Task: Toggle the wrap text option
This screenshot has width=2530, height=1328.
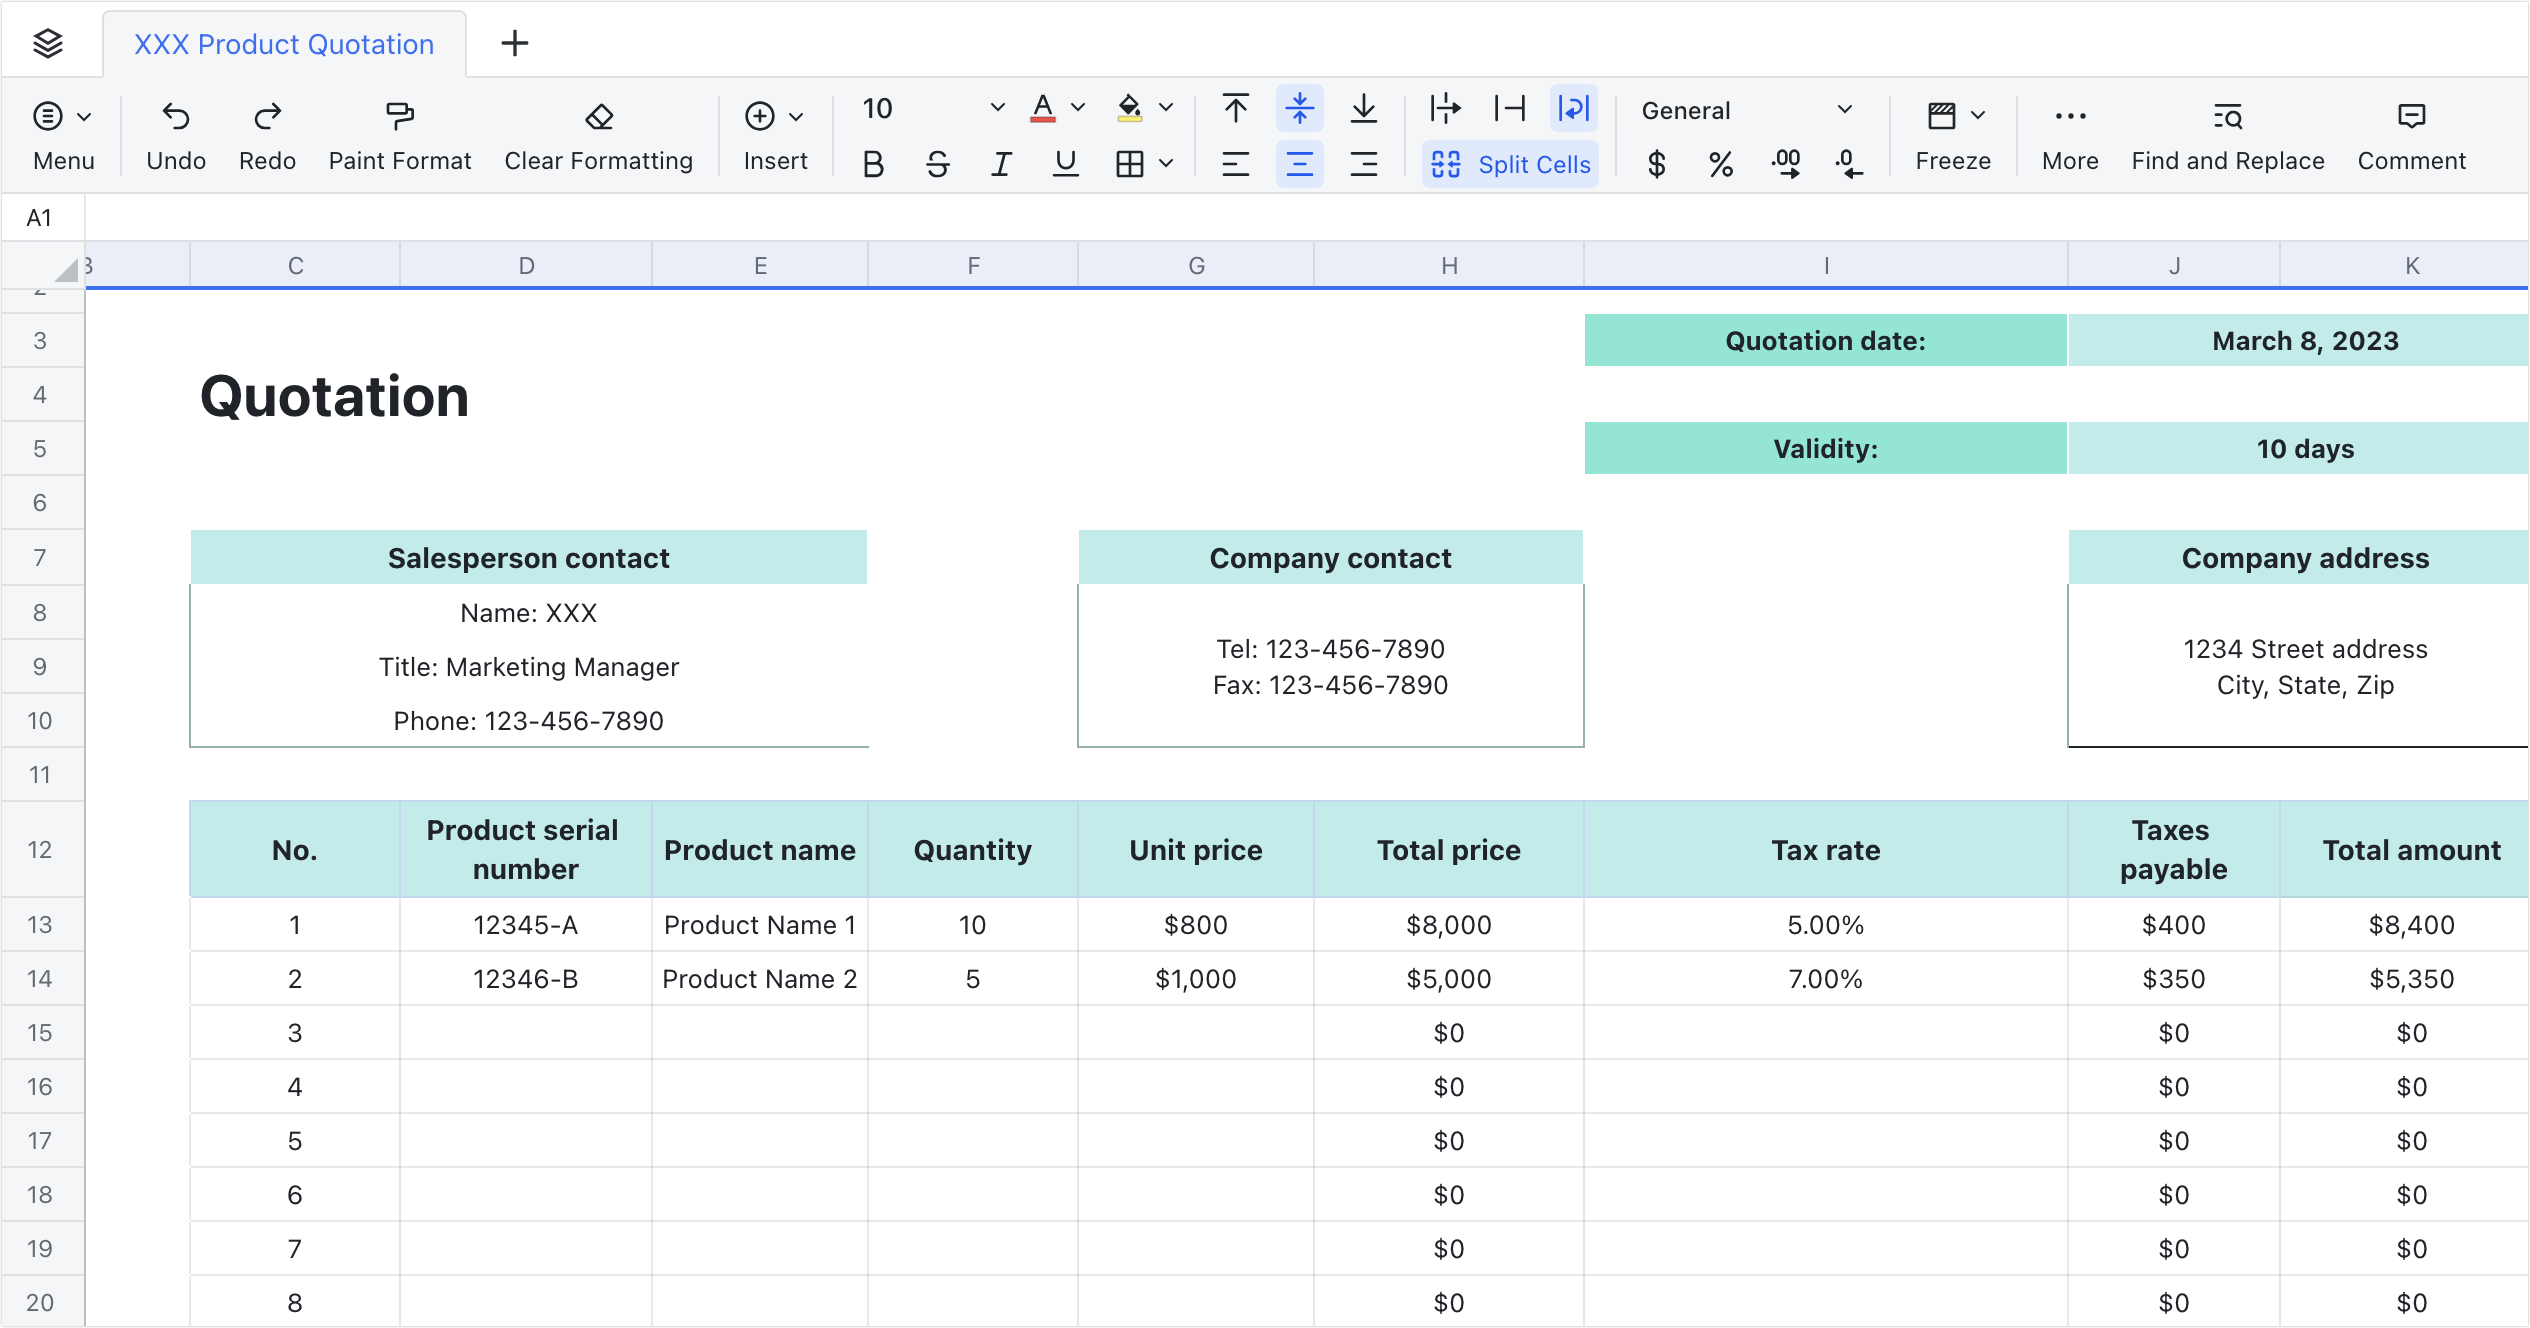Action: (x=1573, y=108)
